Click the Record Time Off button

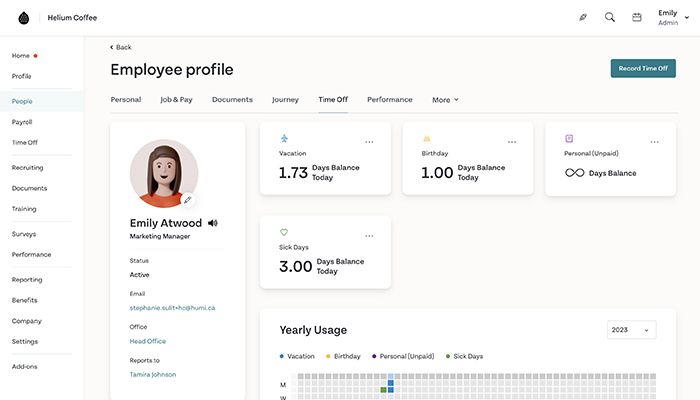tap(643, 68)
